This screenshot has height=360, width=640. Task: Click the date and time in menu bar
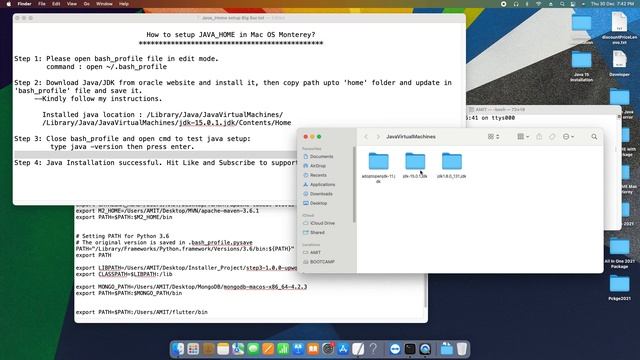(613, 4)
